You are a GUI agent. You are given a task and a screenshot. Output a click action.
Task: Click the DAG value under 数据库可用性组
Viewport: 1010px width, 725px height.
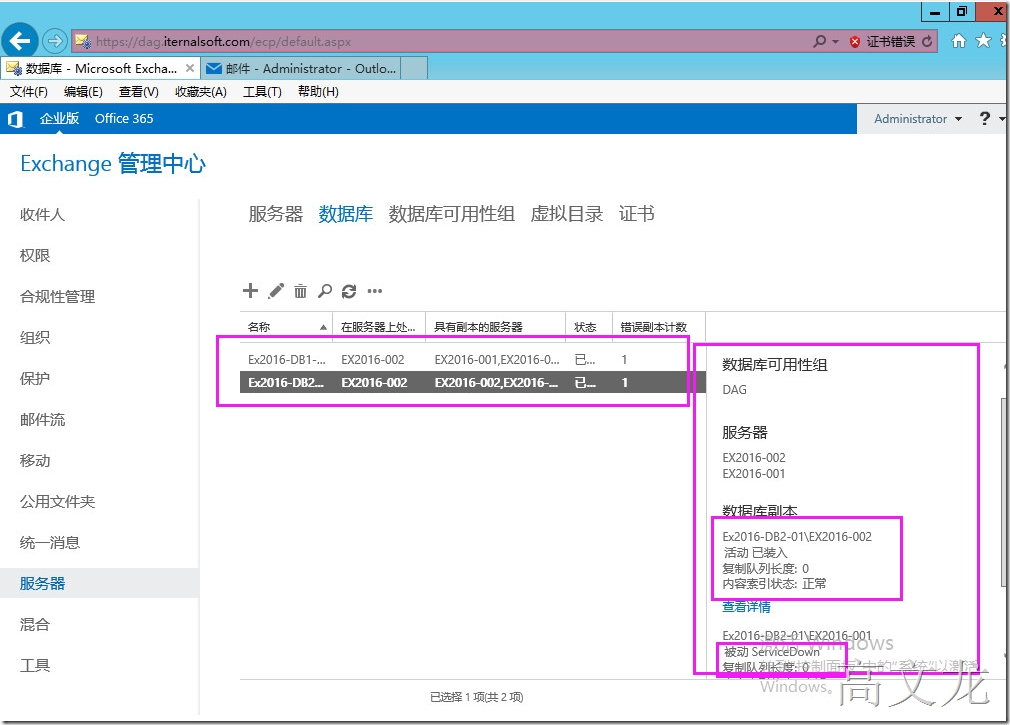(x=734, y=390)
